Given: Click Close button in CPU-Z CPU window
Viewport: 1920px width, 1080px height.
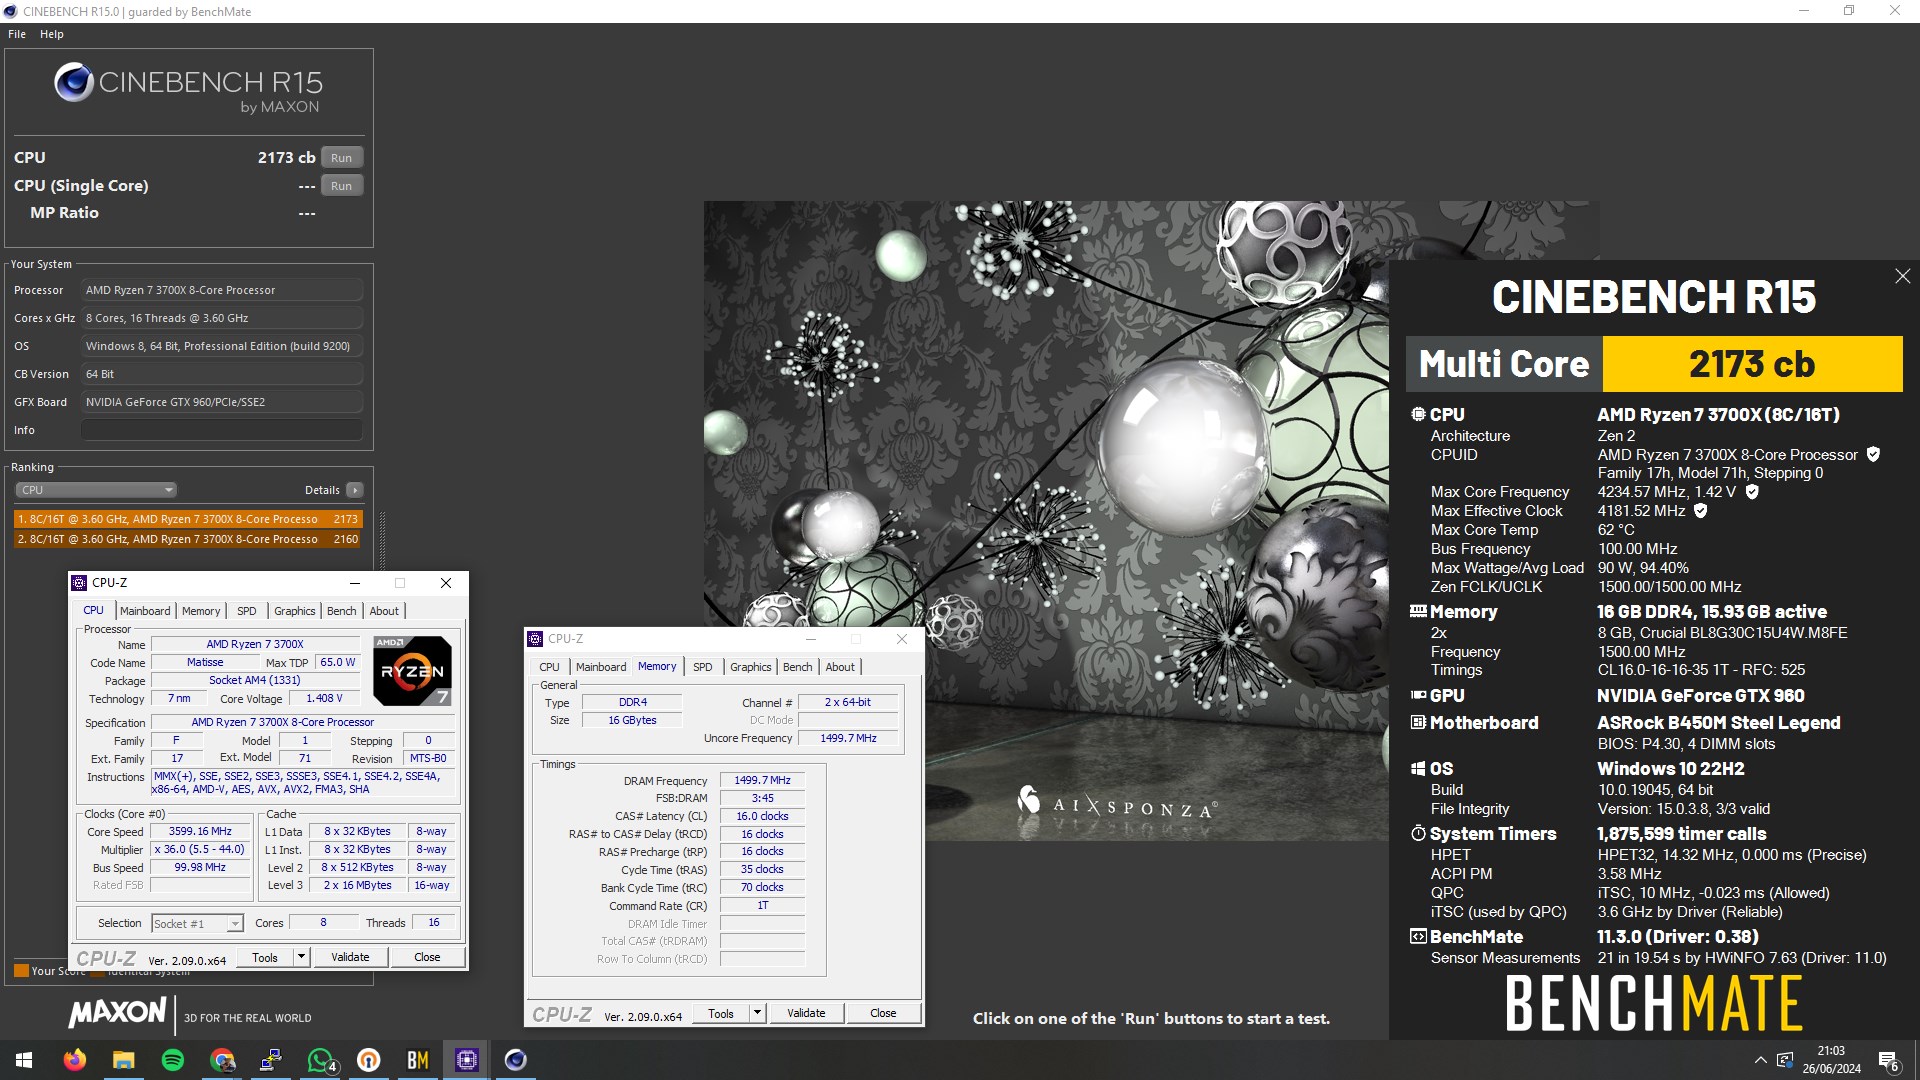Looking at the screenshot, I should pyautogui.click(x=427, y=957).
